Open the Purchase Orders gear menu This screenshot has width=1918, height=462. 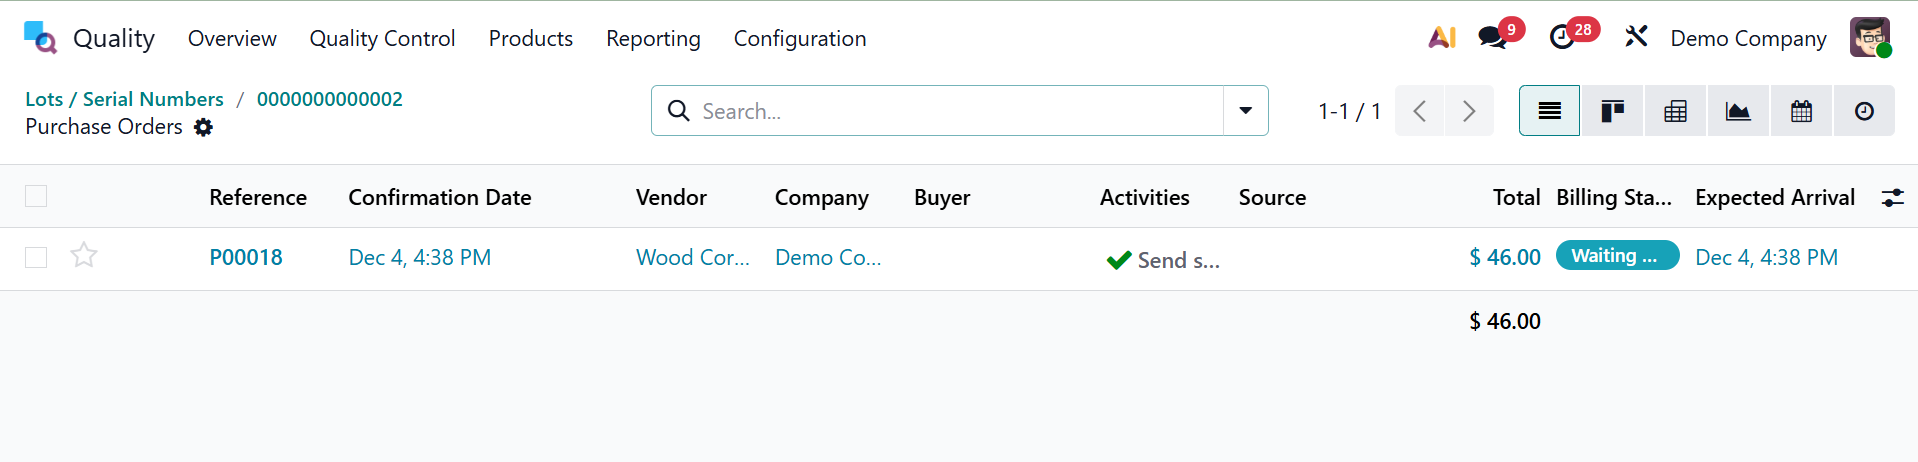coord(203,127)
